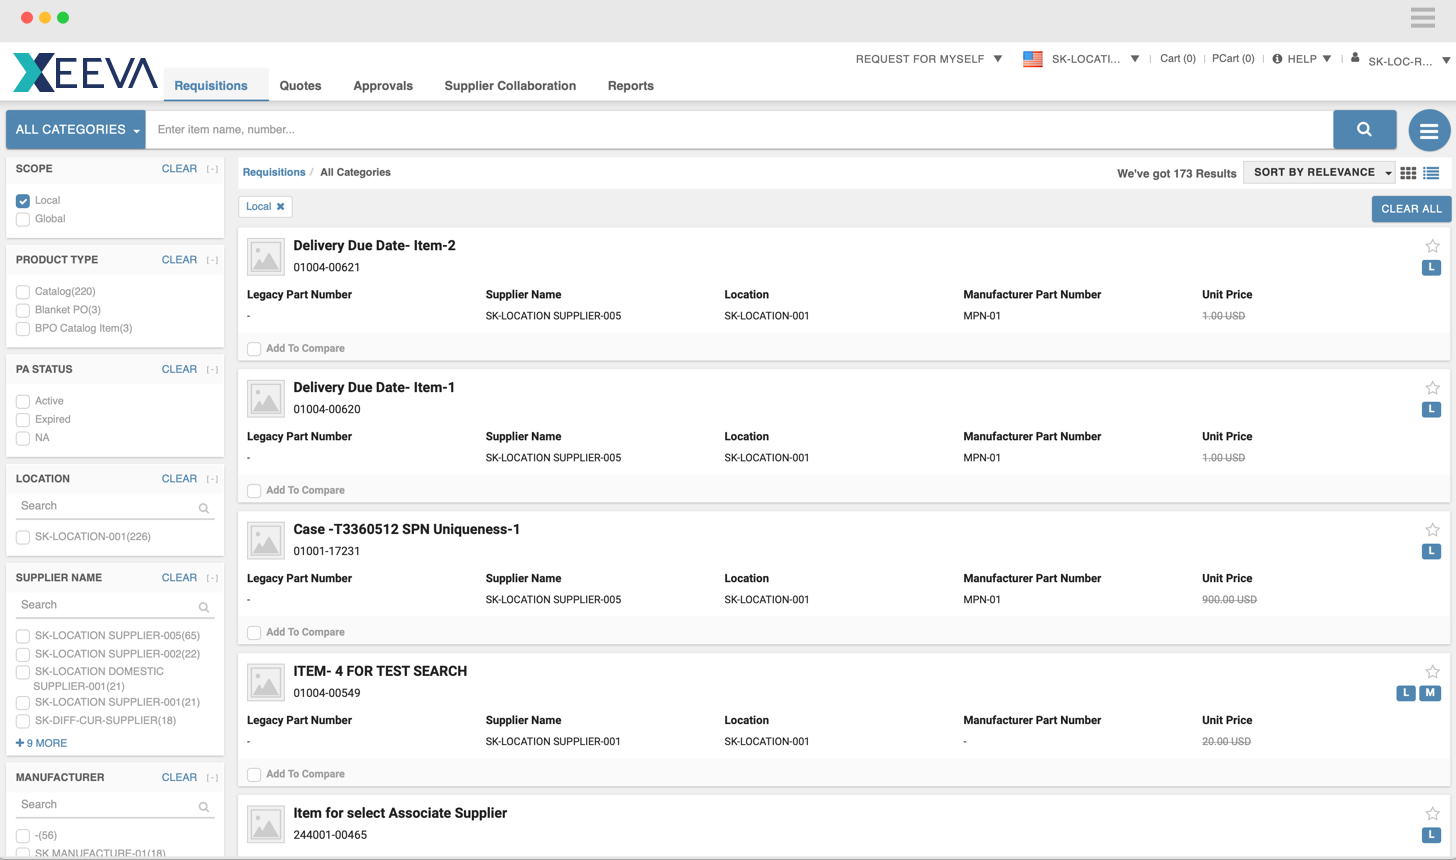Screen dimensions: 1456x860
Task: Switch to list view layout
Action: 1431,173
